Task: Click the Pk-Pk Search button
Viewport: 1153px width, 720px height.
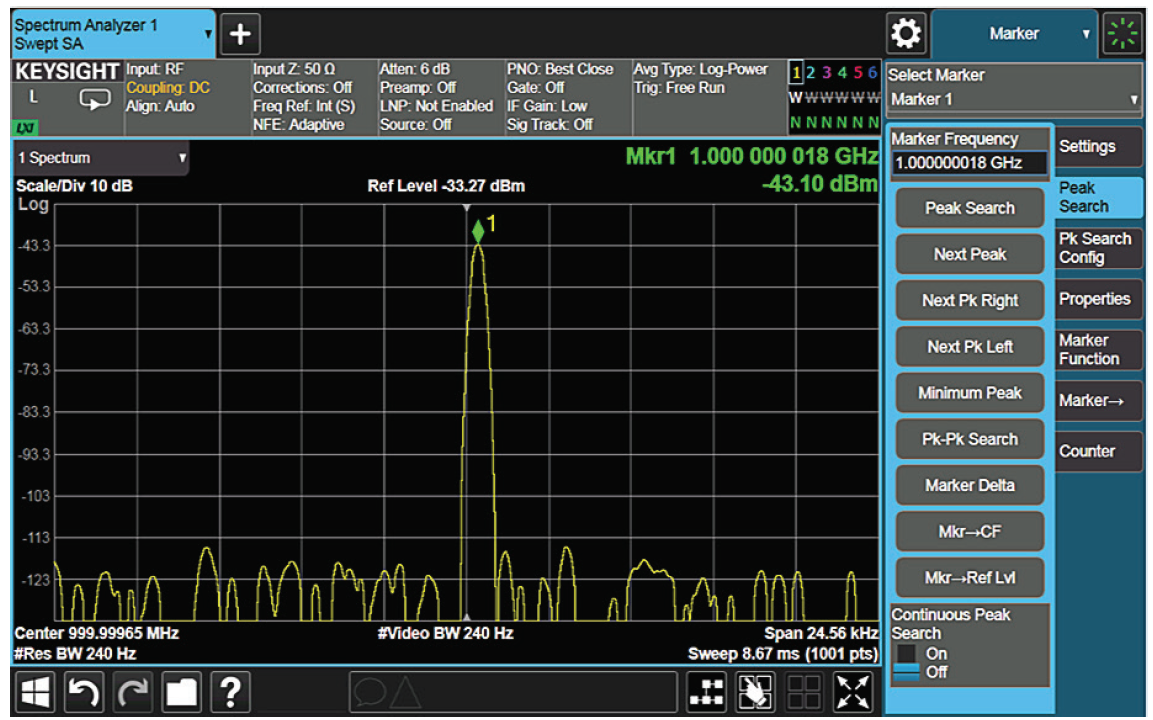Action: coord(969,439)
